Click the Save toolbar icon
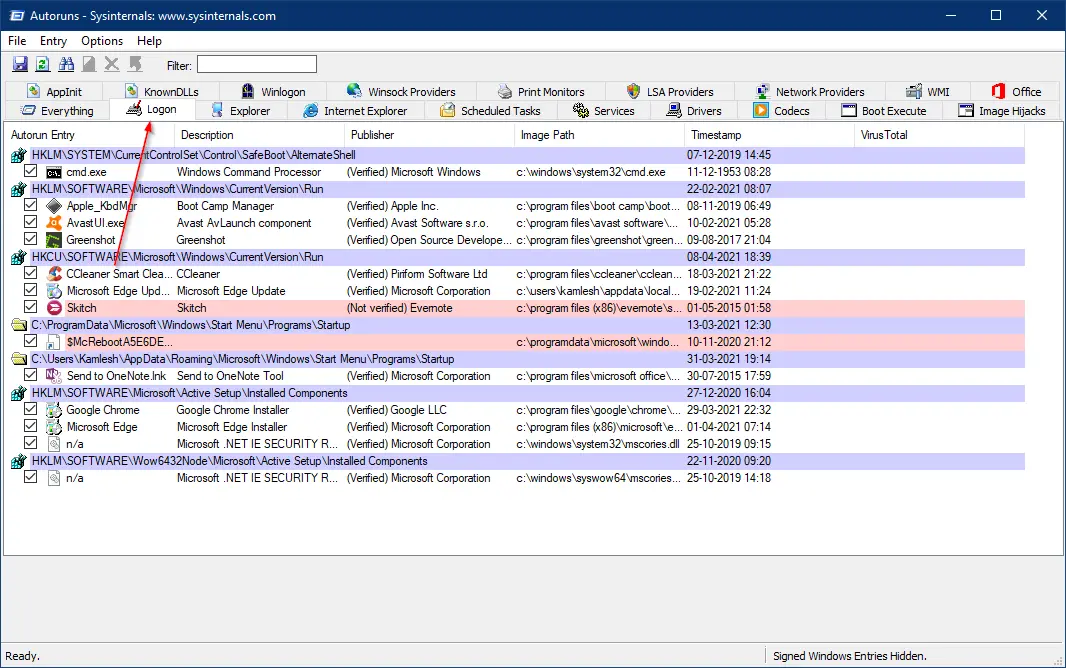This screenshot has width=1066, height=668. click(x=20, y=65)
